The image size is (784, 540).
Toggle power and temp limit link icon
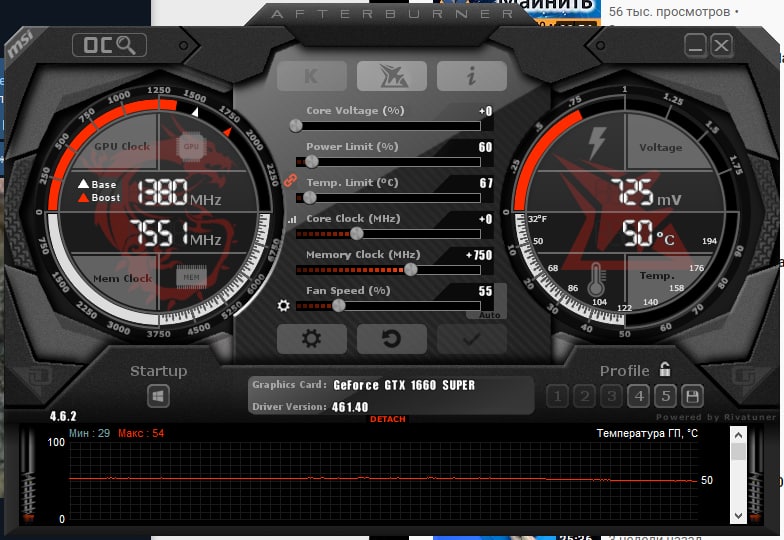pyautogui.click(x=290, y=180)
